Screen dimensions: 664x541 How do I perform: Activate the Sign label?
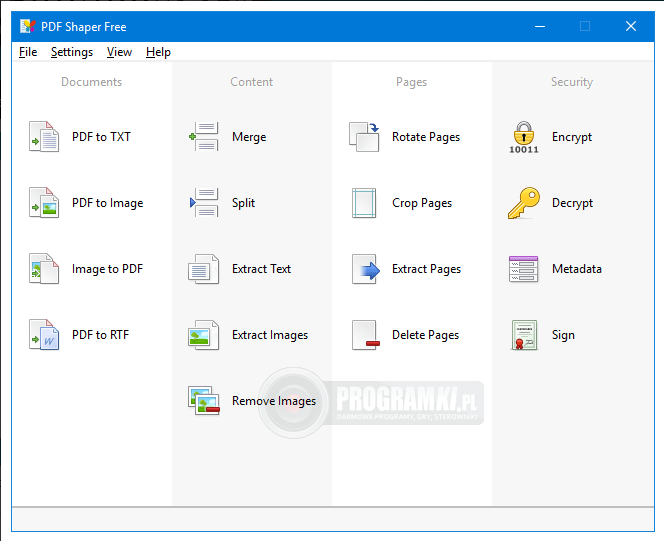point(563,335)
